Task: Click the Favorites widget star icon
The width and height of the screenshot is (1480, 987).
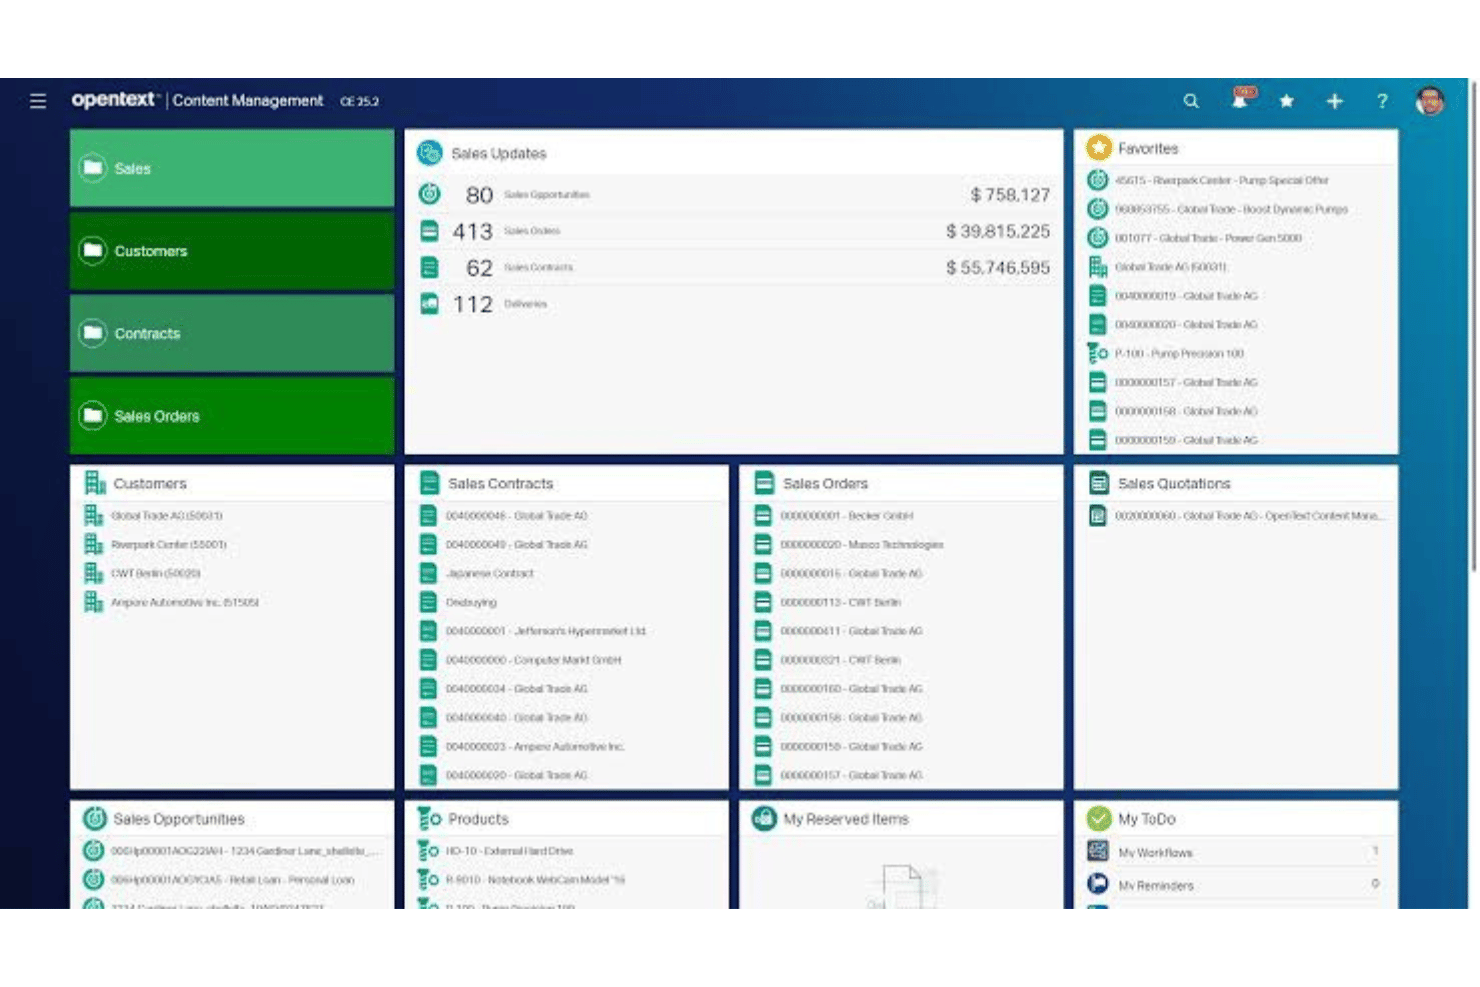Action: pos(1099,148)
